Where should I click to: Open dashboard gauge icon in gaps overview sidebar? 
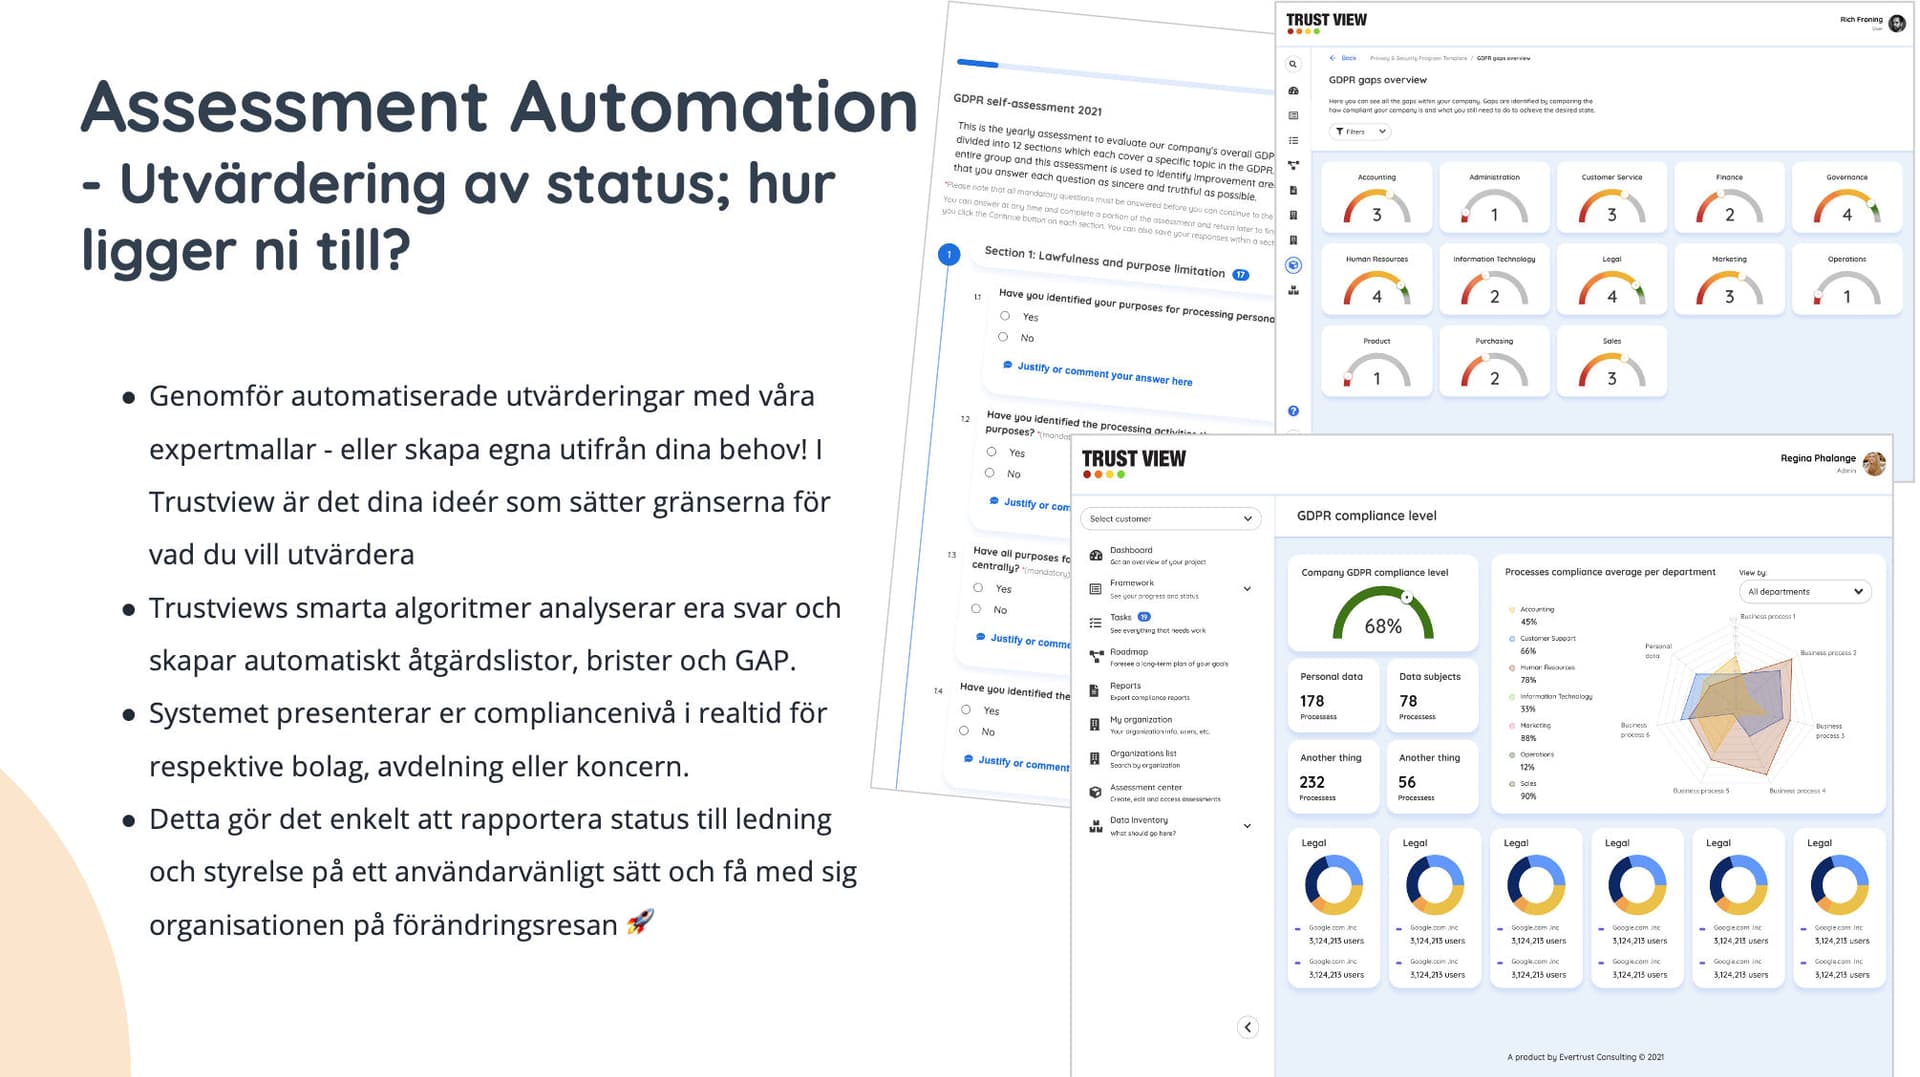[1293, 91]
